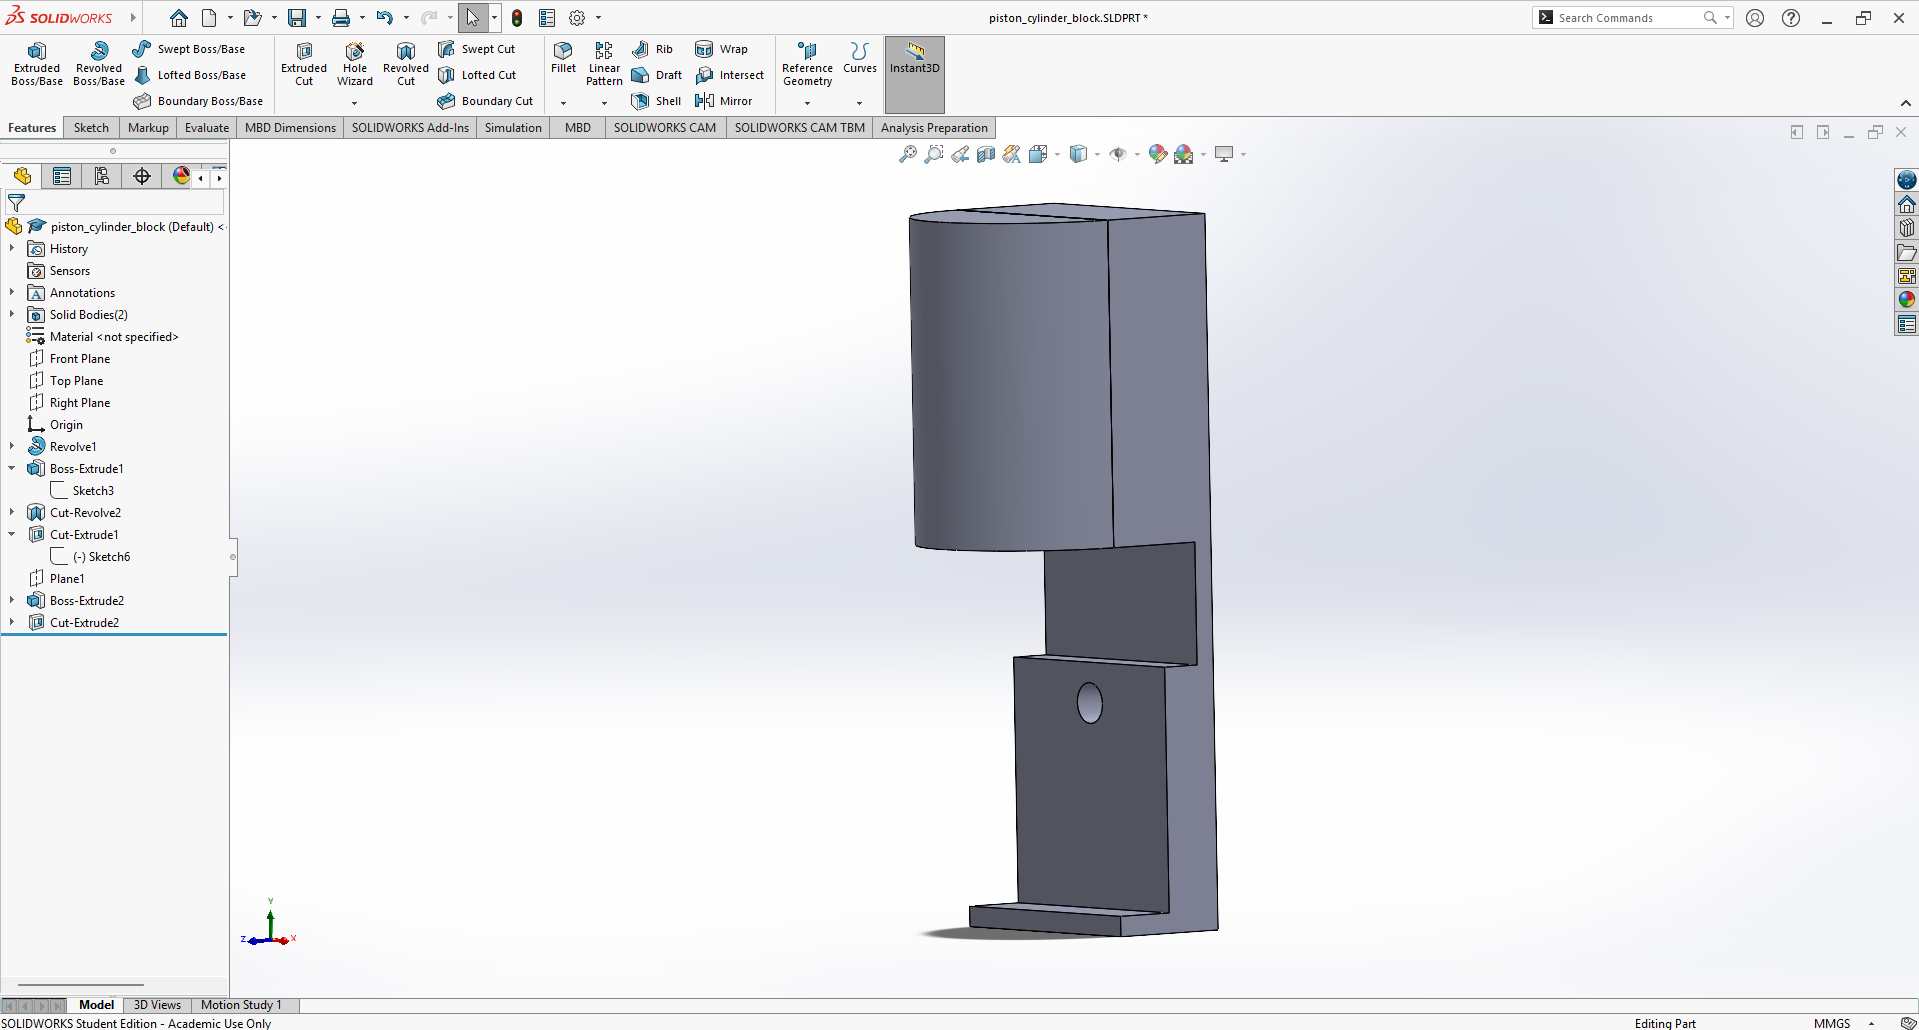1919x1030 pixels.
Task: Expand the History tree node
Action: pos(12,248)
